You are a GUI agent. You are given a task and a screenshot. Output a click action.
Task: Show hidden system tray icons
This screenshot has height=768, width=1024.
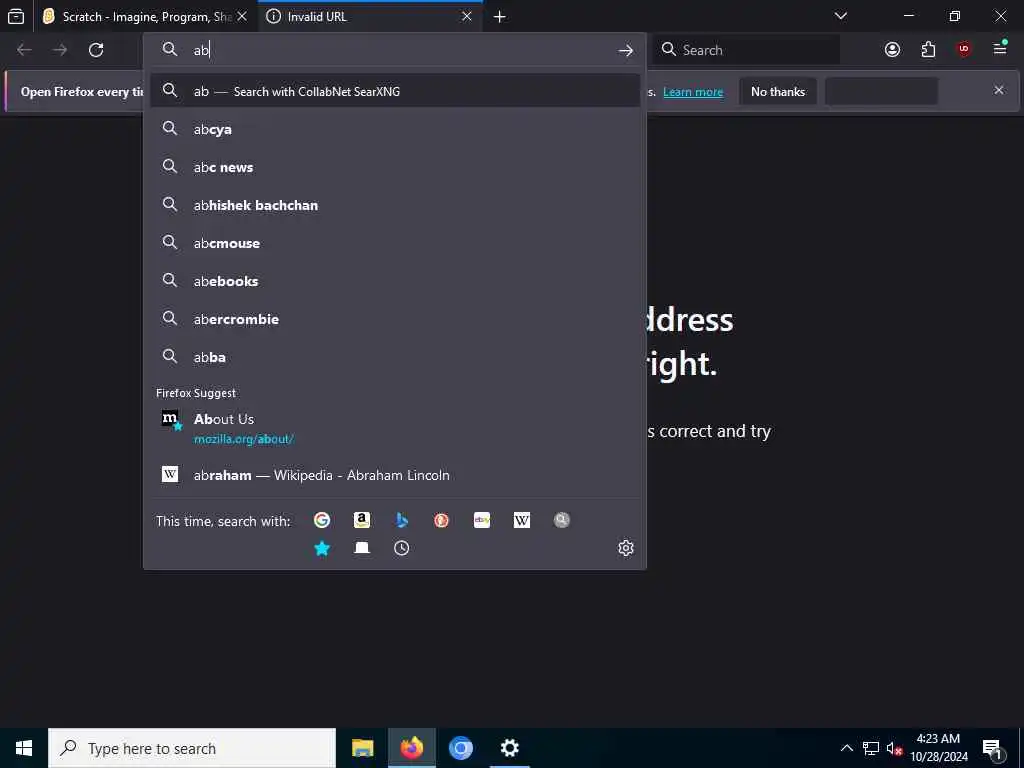pos(846,748)
